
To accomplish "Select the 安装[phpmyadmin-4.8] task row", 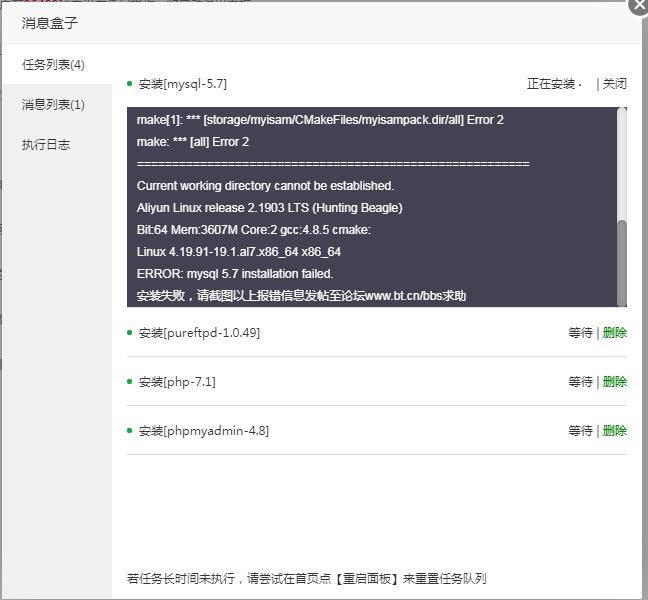I will coord(377,431).
